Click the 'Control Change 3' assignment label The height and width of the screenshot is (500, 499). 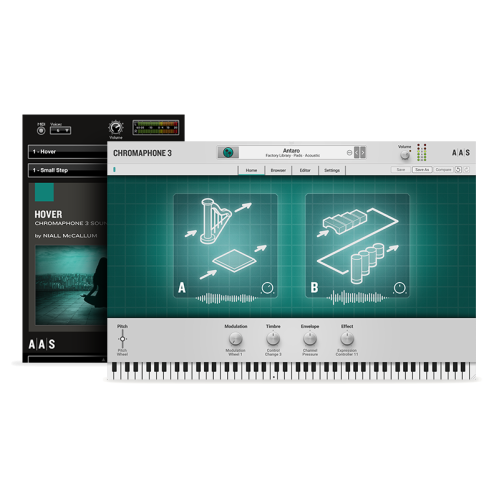[273, 352]
